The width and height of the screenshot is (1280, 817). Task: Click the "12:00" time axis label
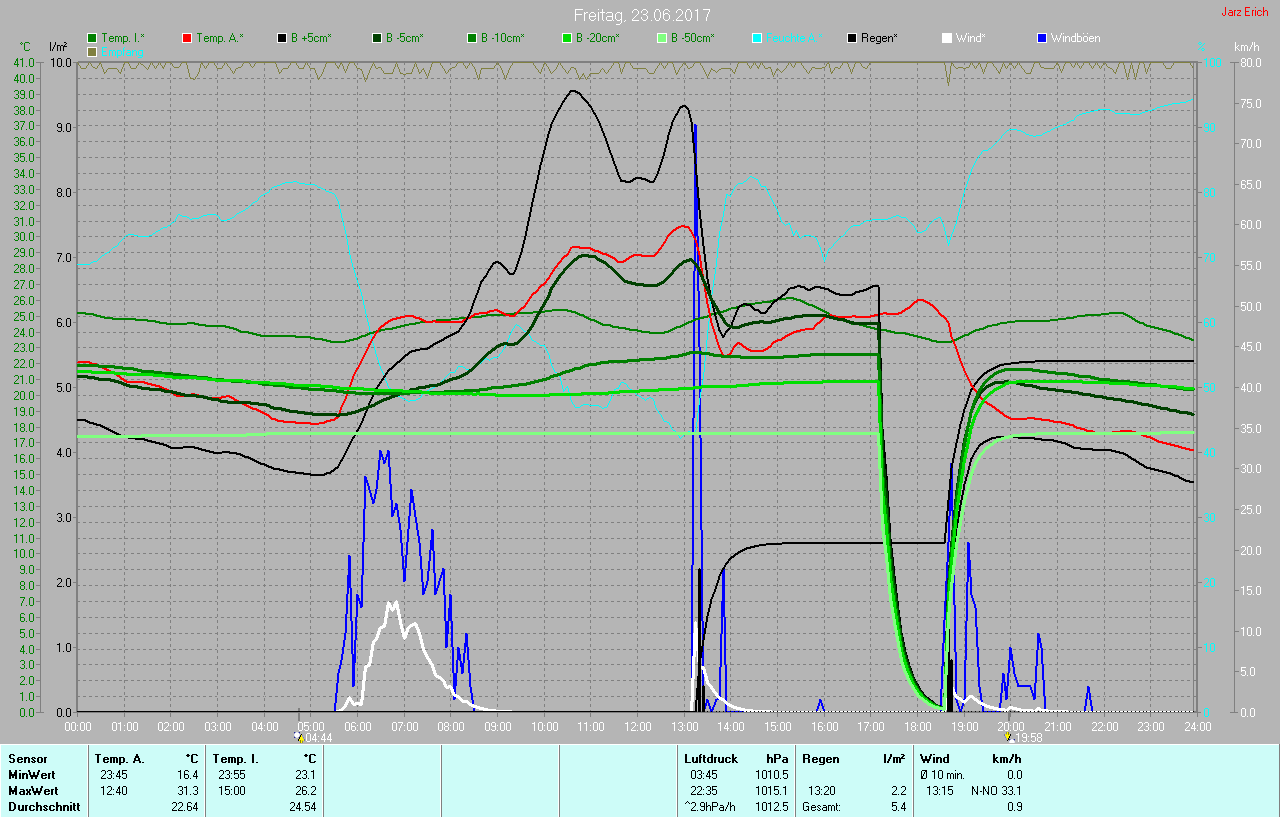[x=637, y=726]
